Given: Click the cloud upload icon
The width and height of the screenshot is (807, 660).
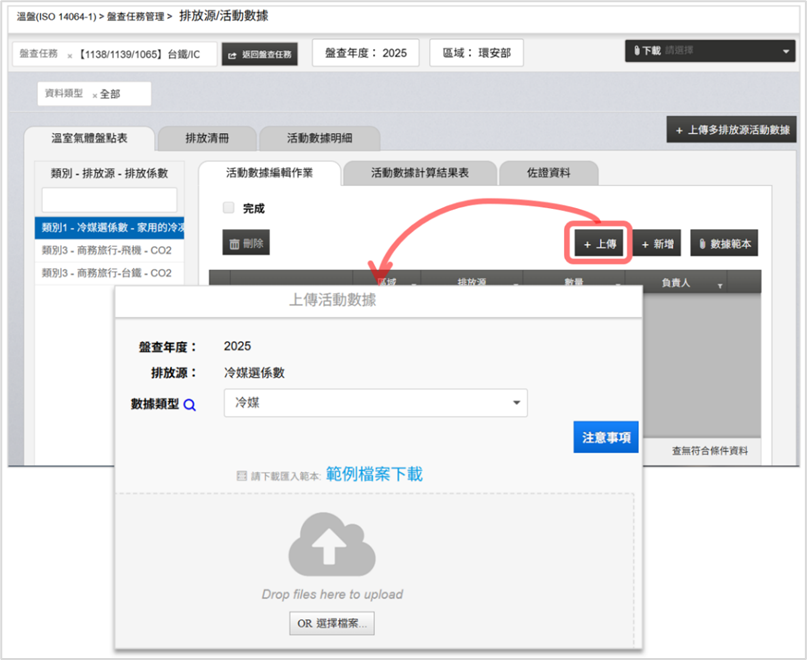Looking at the screenshot, I should (x=331, y=547).
